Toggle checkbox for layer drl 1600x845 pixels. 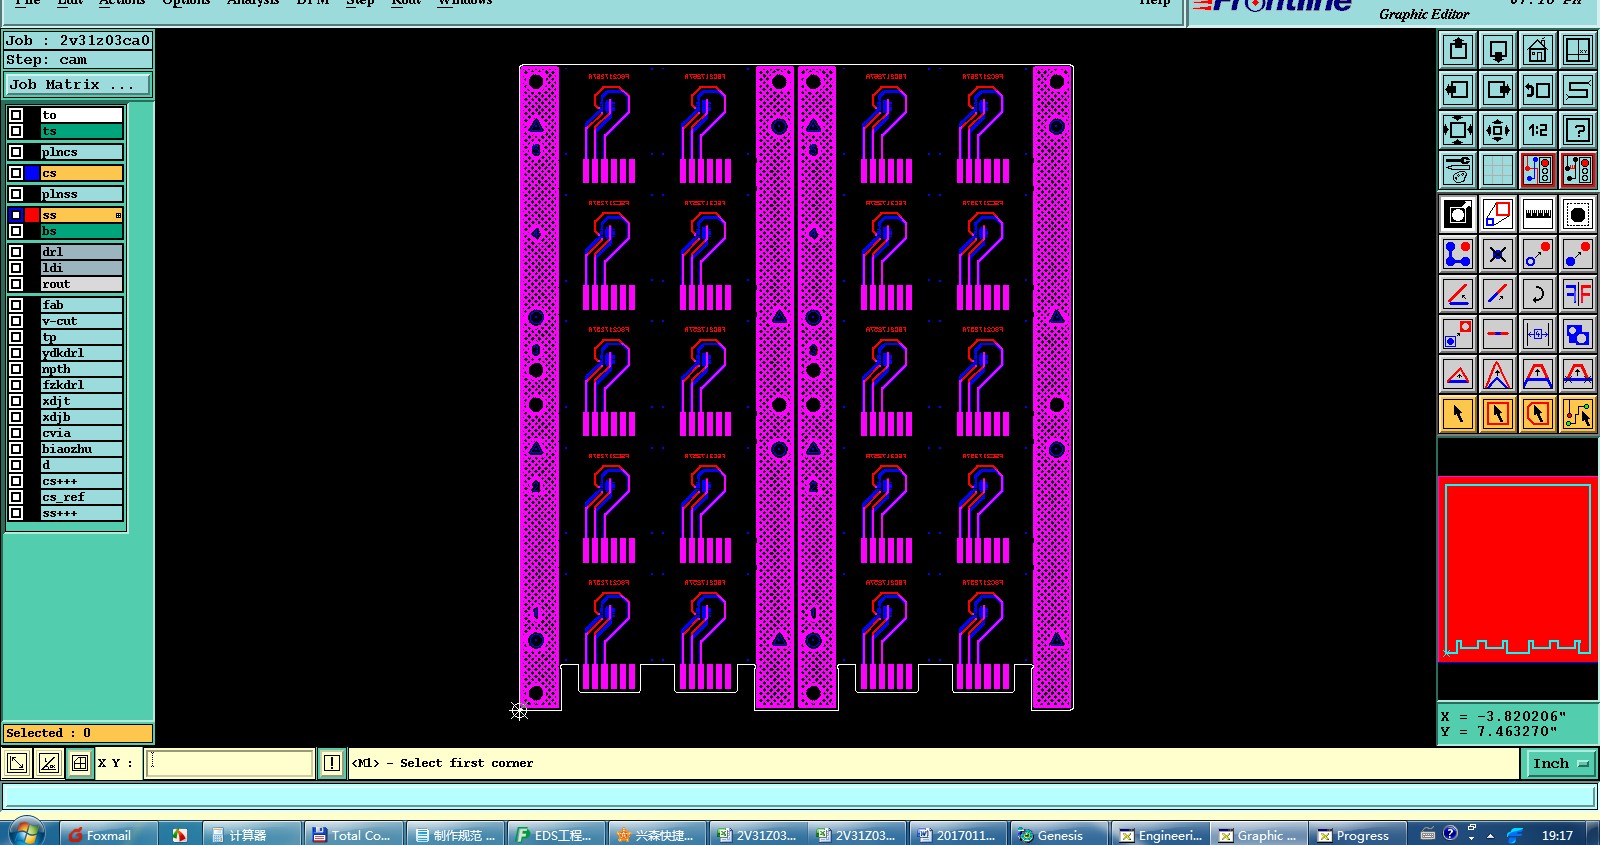click(16, 252)
